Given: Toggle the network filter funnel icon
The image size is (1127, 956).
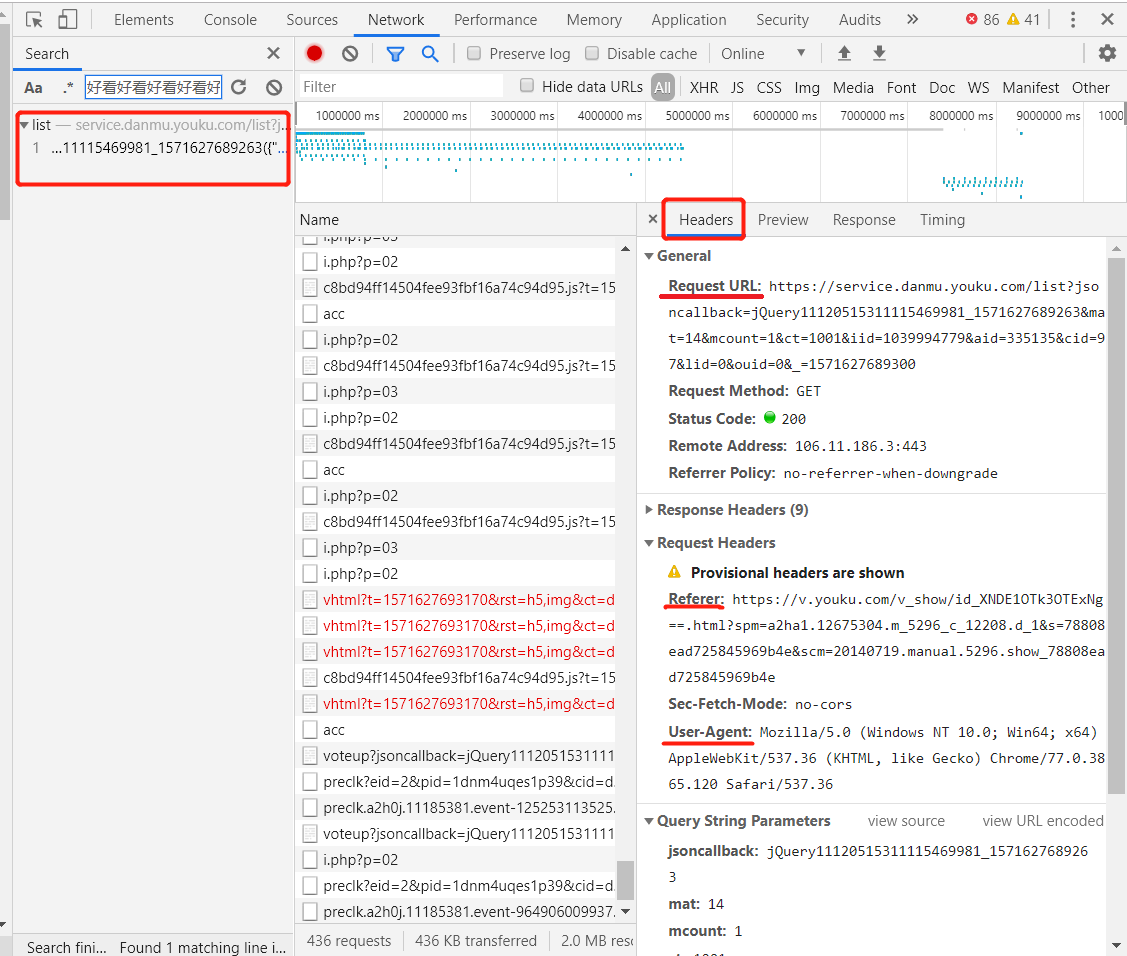Looking at the screenshot, I should [395, 54].
